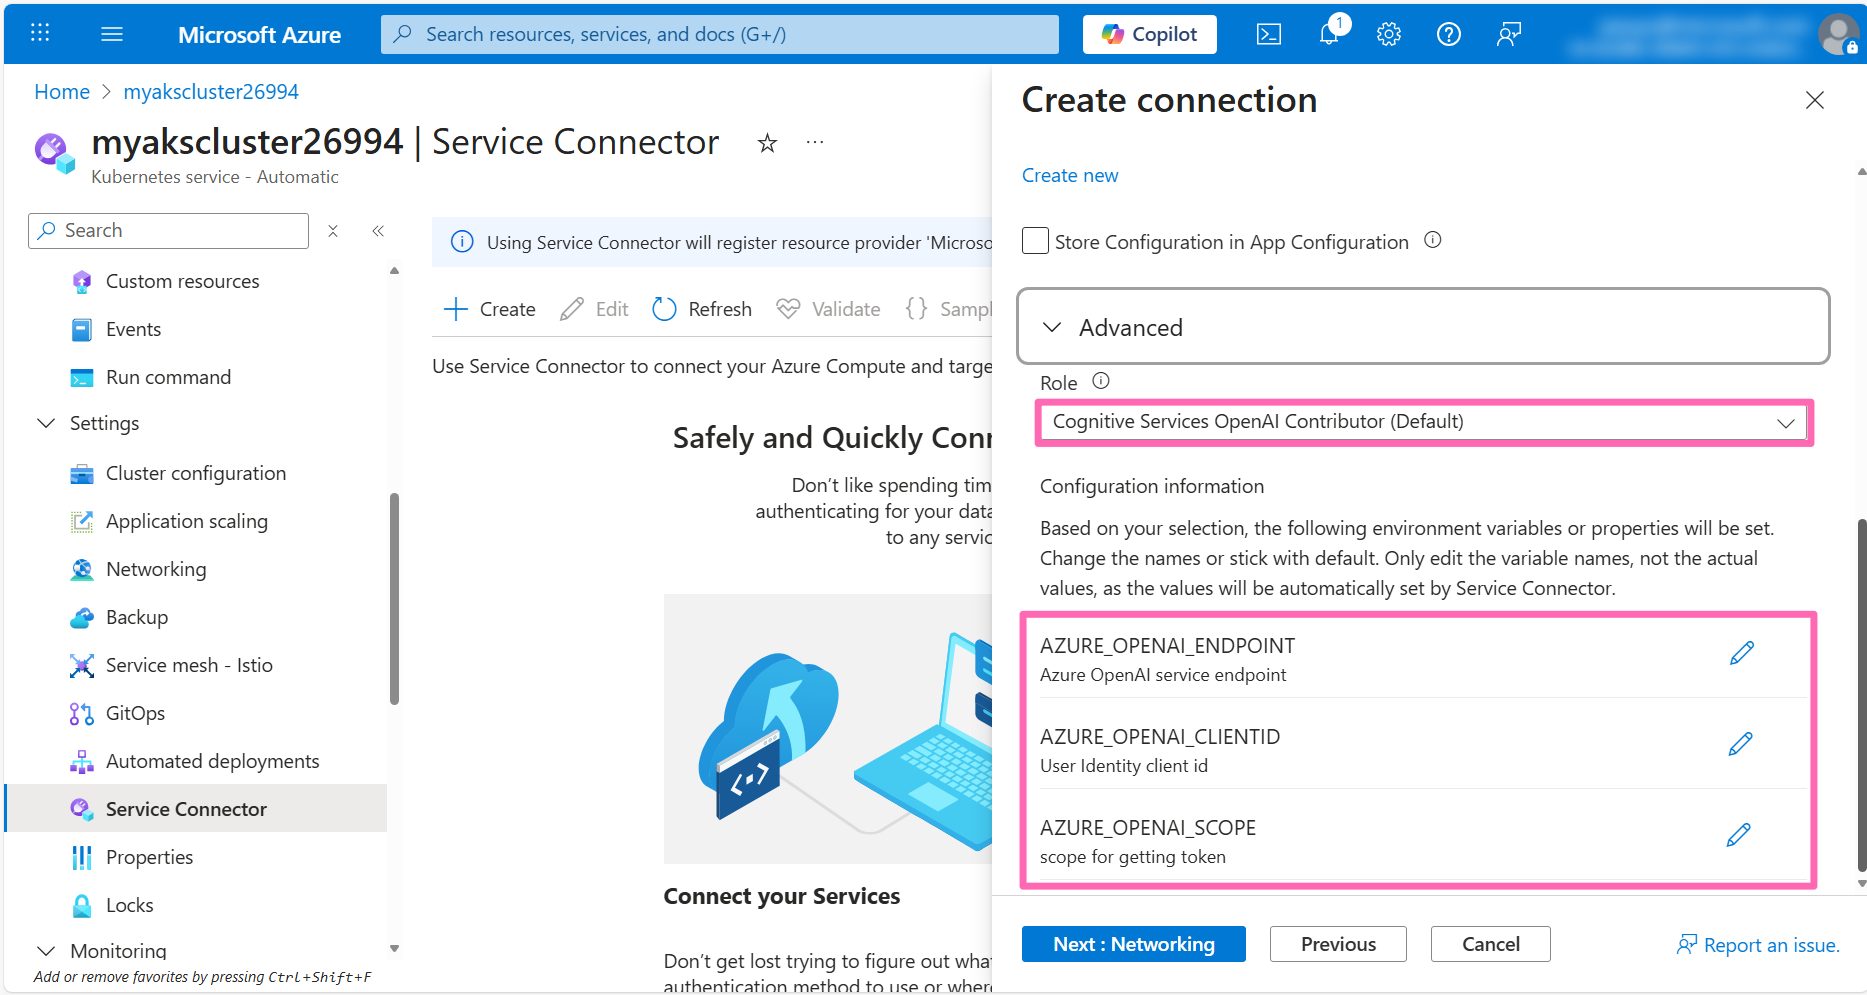Click the info icon next to Role
Viewport: 1867px width, 995px height.
1100,381
